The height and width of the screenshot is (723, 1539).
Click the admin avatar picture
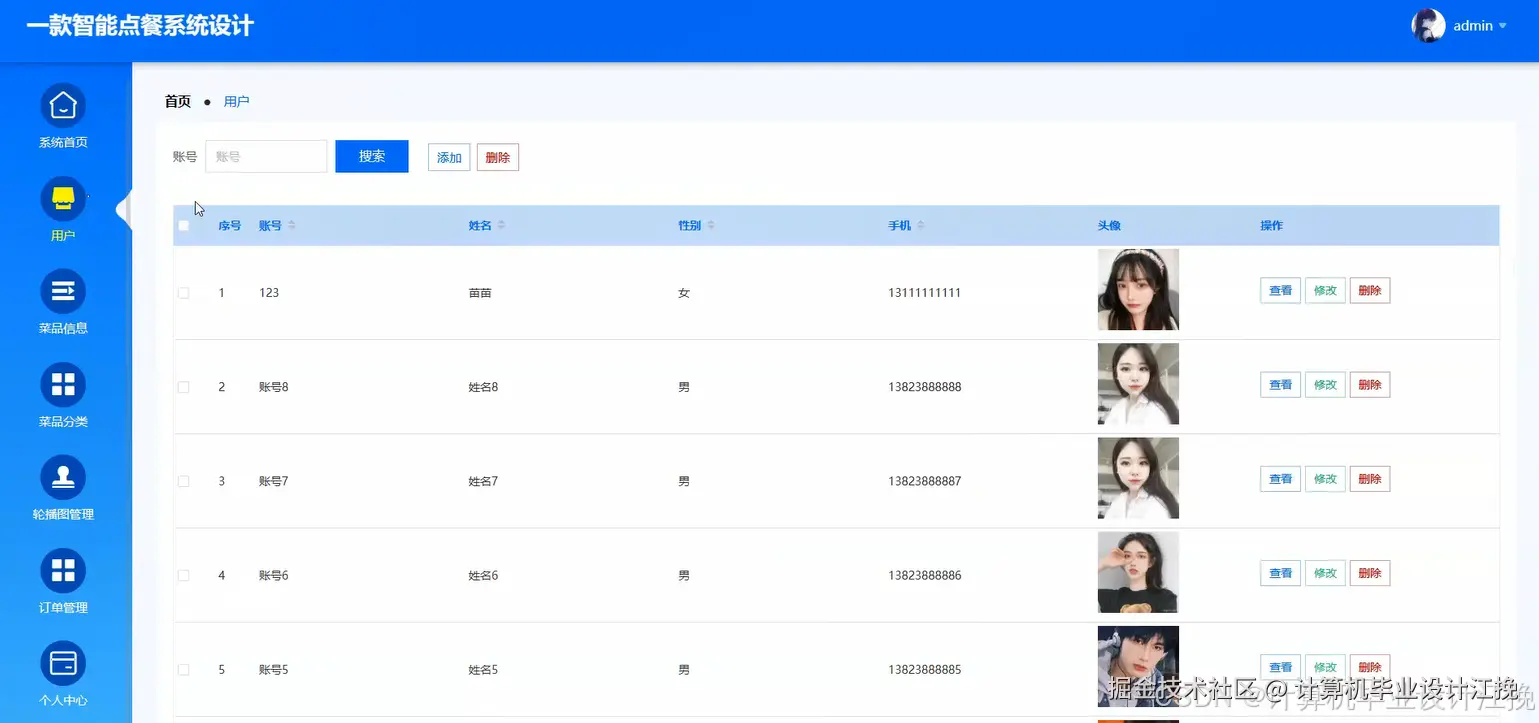pyautogui.click(x=1428, y=26)
